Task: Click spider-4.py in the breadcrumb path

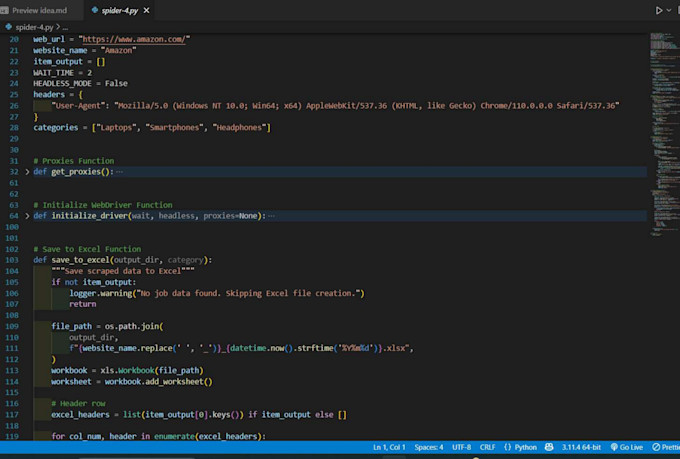Action: coord(34,27)
